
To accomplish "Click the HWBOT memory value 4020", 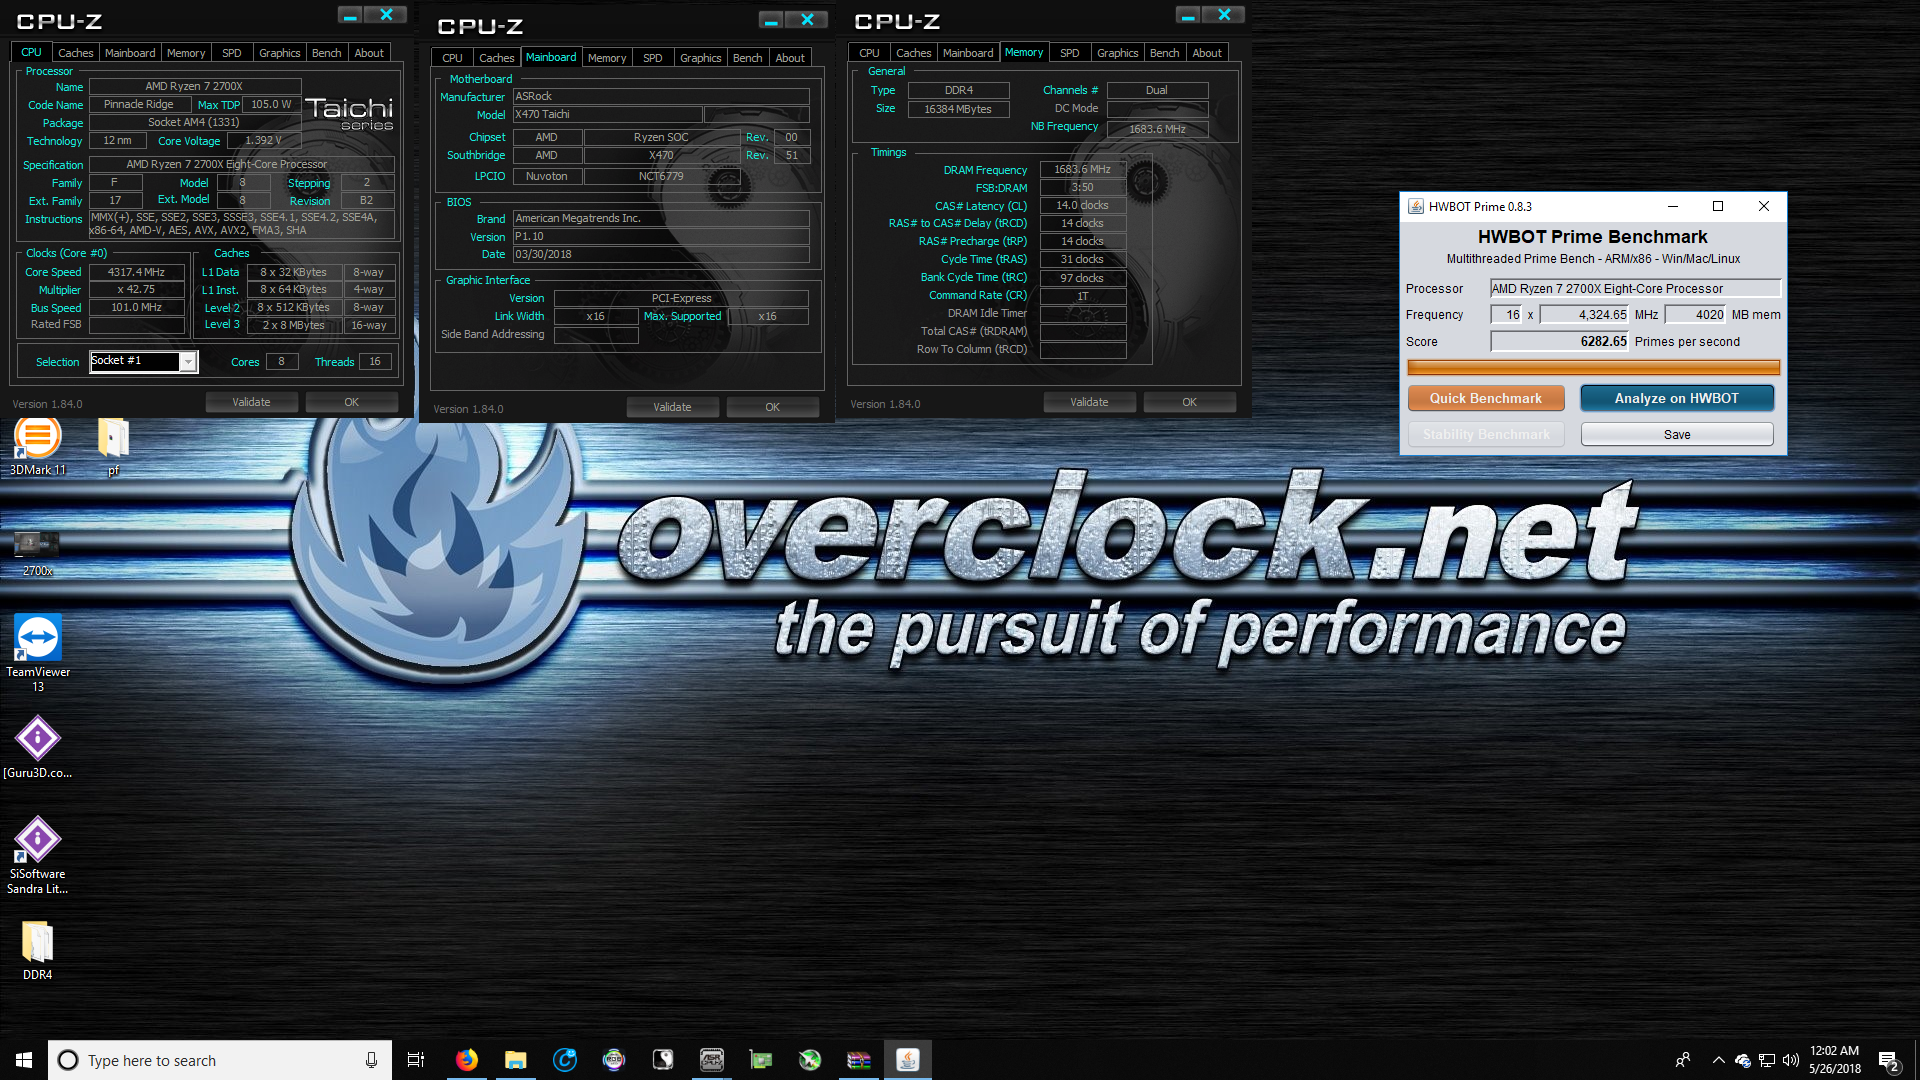I will click(1696, 314).
